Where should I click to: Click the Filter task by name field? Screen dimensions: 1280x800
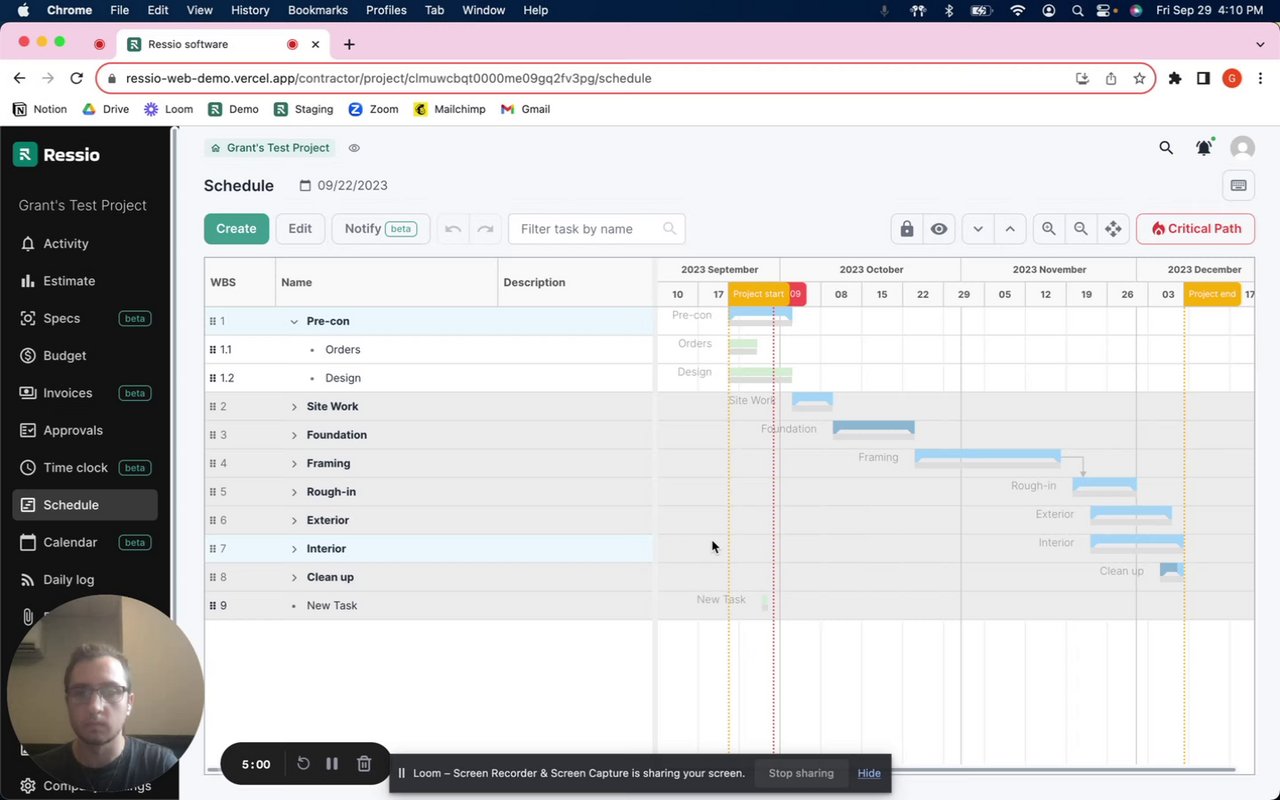[x=596, y=229]
